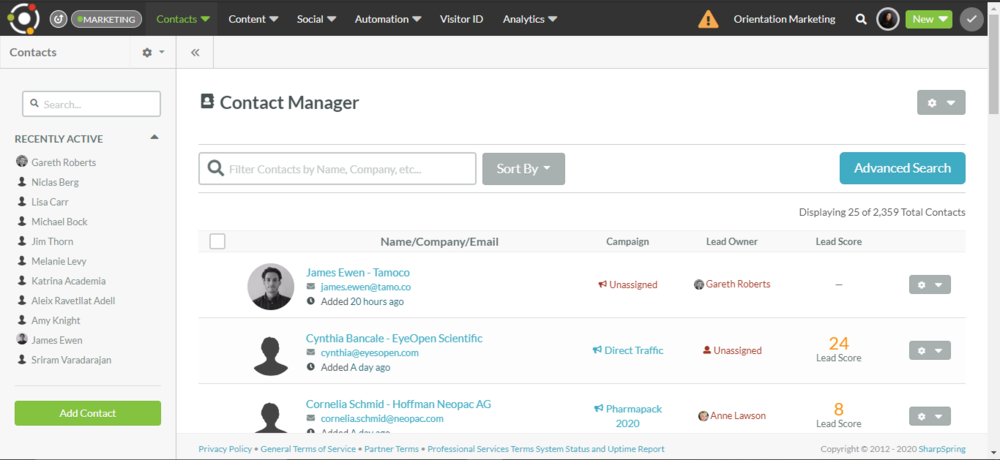
Task: Click Anne Lawson's small avatar icon
Action: (x=703, y=416)
